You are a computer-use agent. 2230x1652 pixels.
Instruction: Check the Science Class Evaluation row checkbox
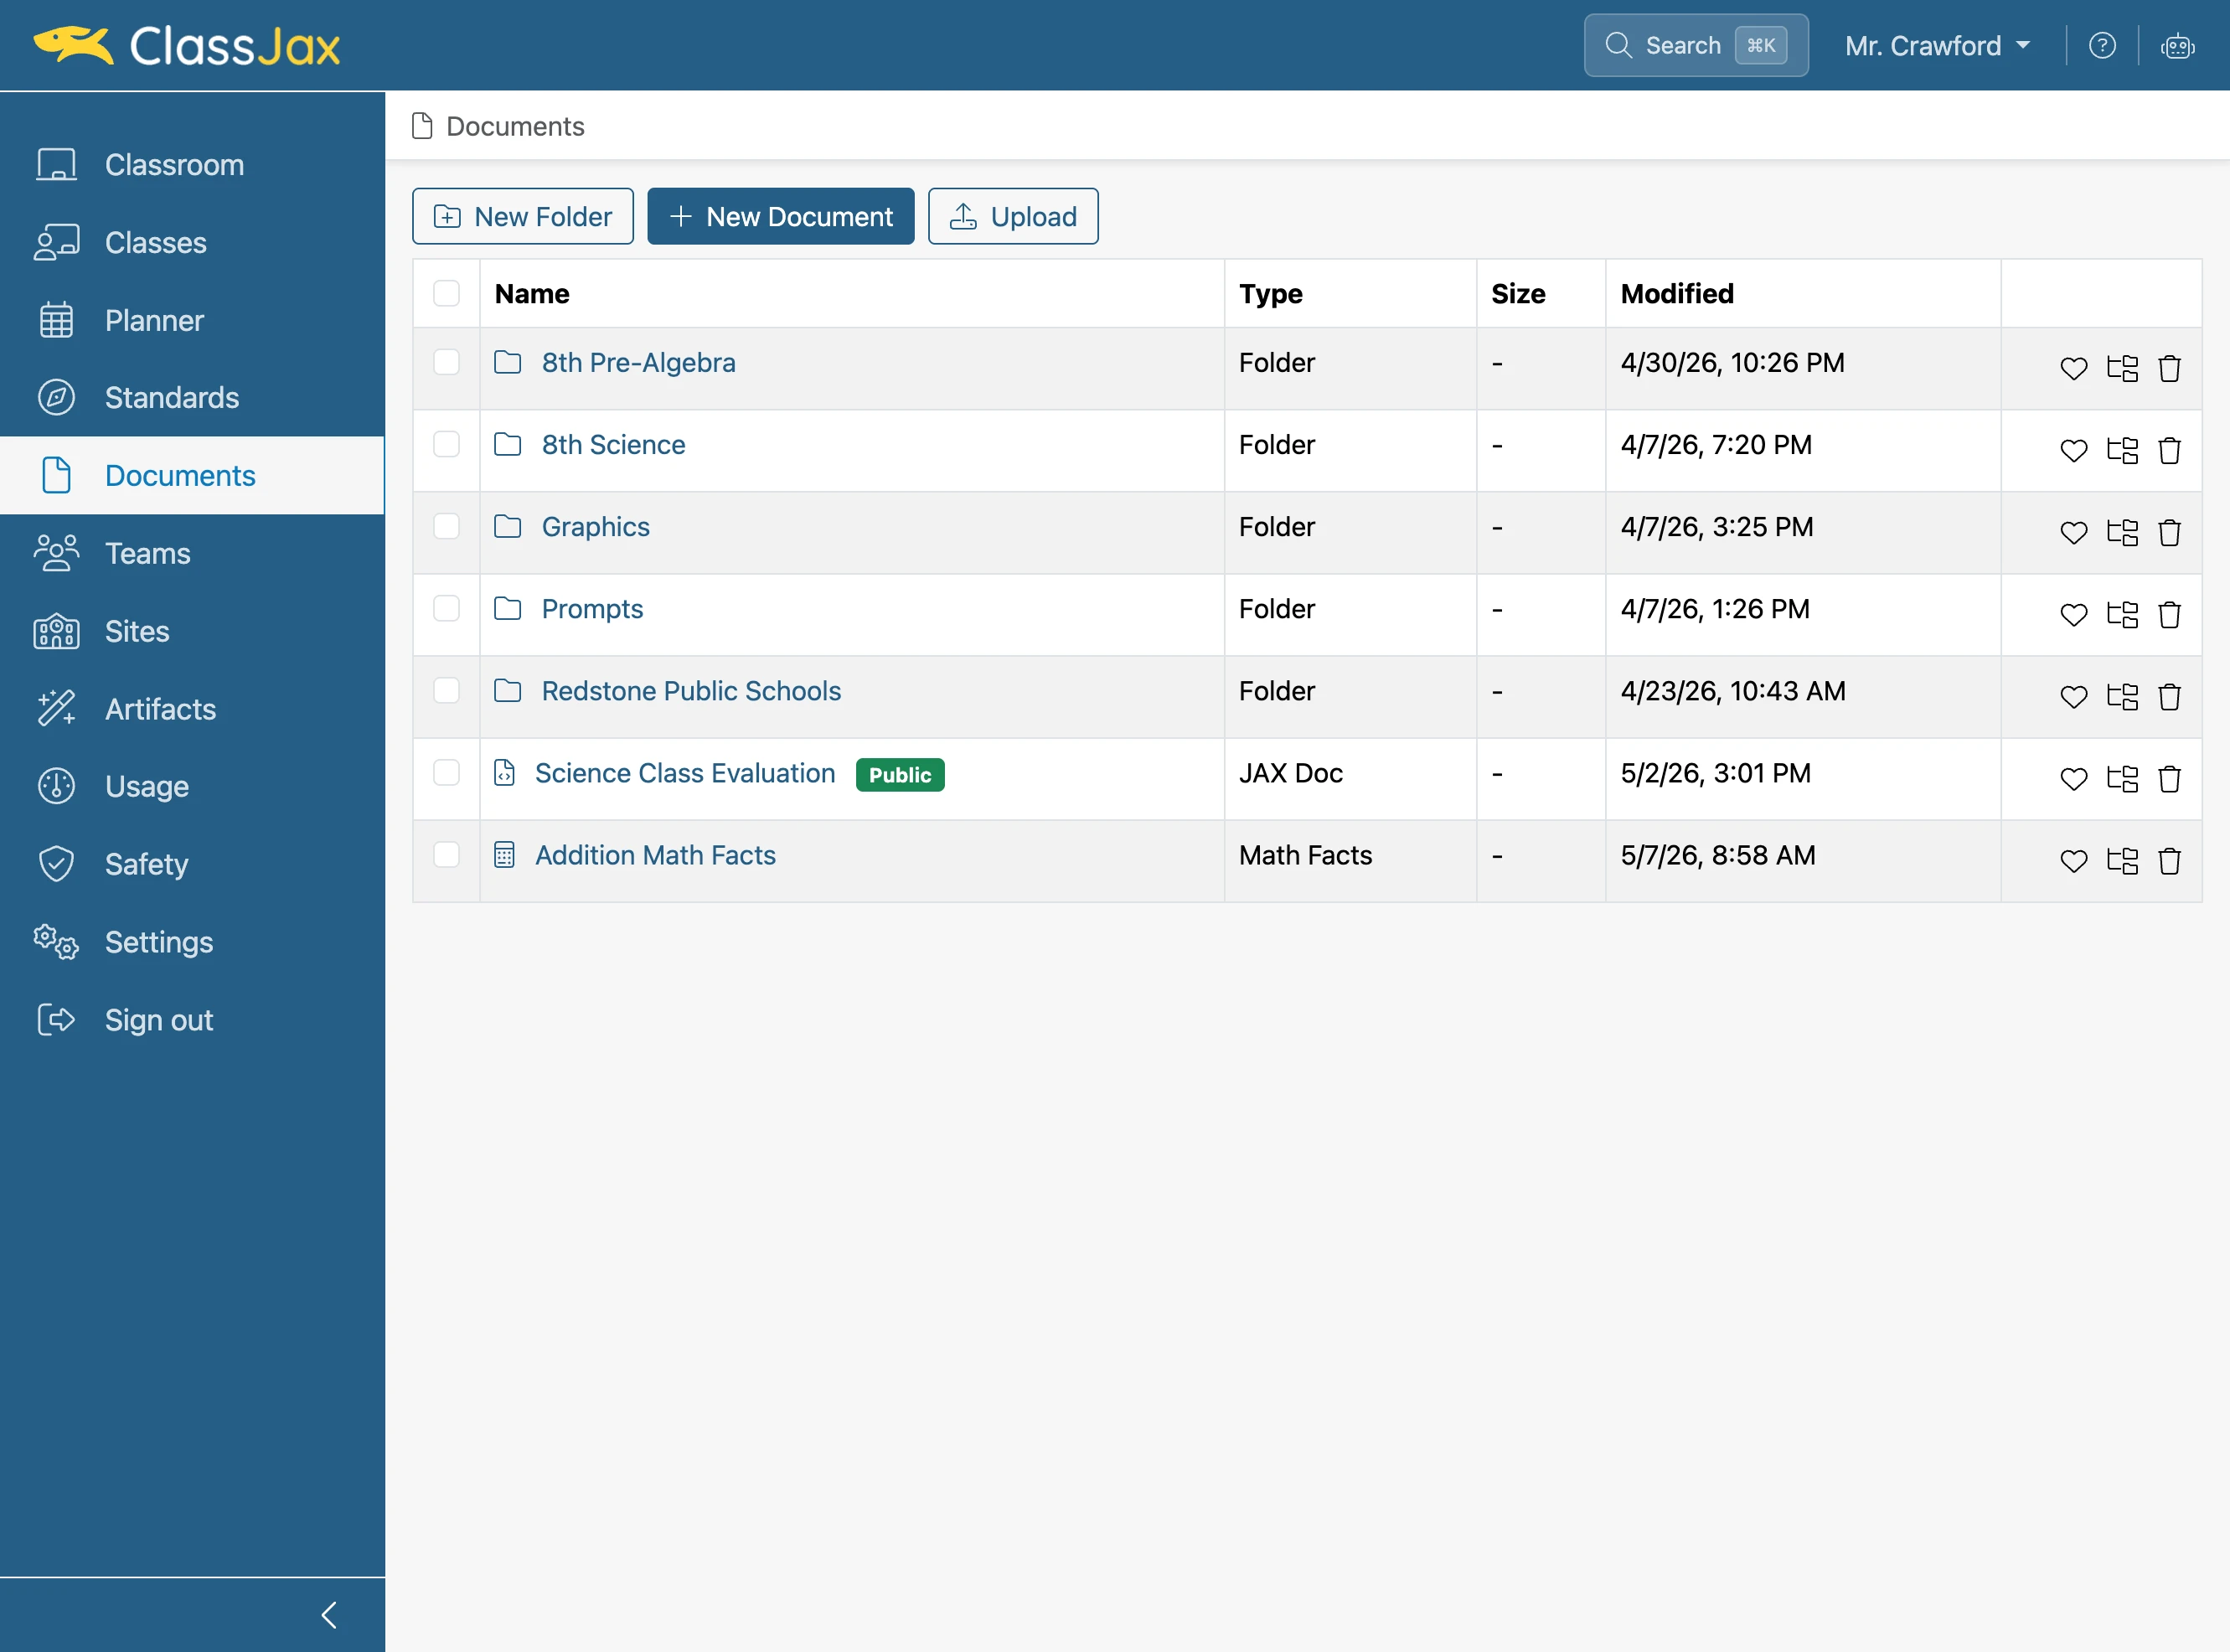coord(446,772)
